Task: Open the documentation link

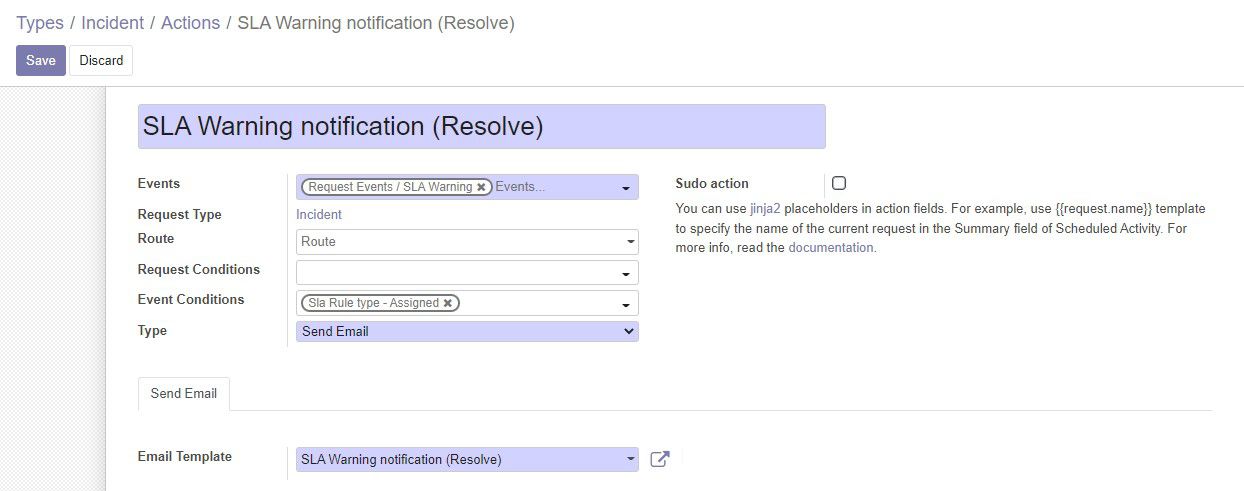Action: (x=830, y=248)
